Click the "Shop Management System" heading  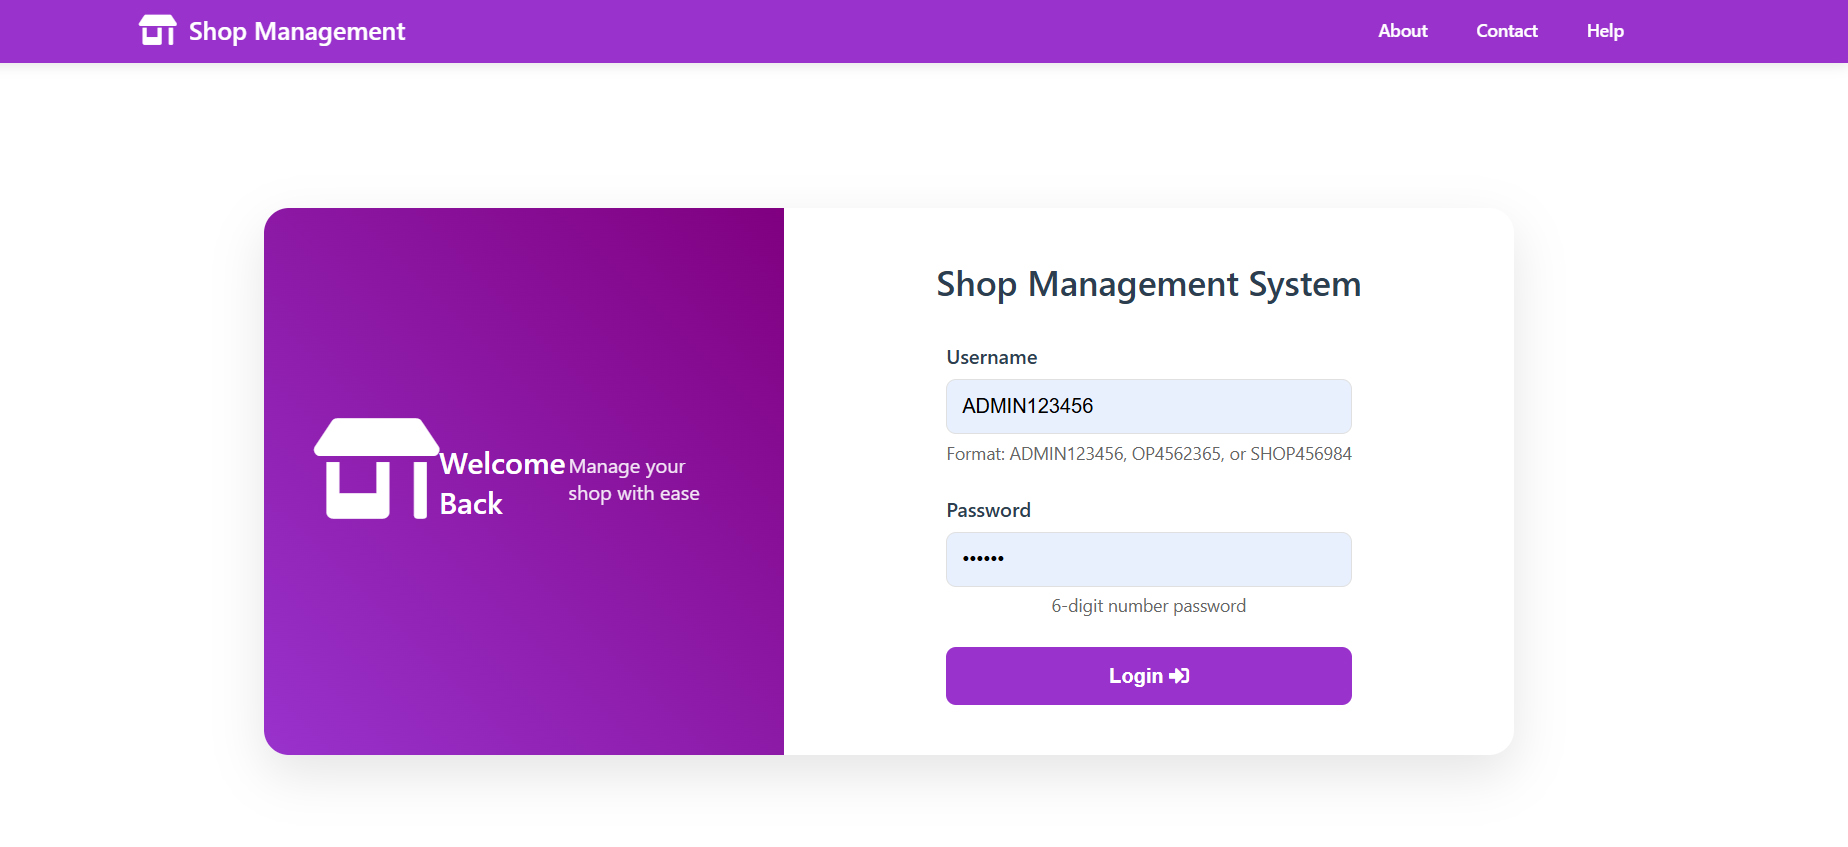coord(1148,284)
